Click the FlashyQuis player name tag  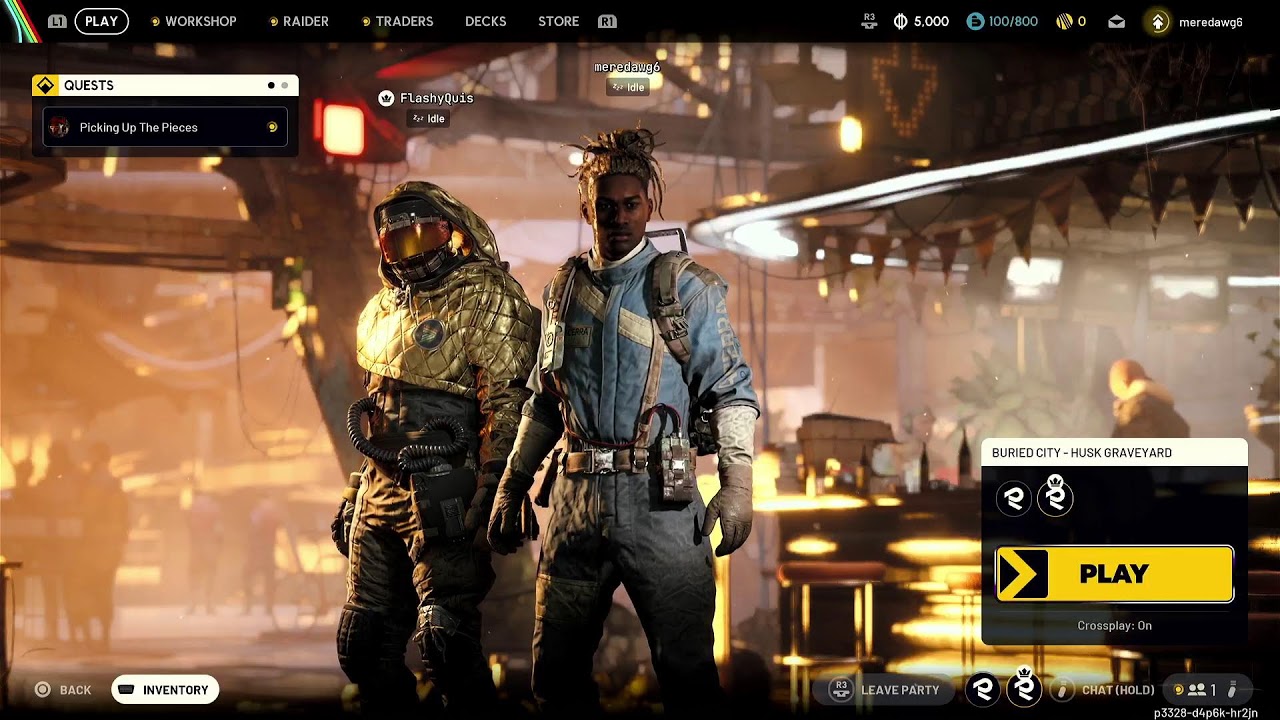pyautogui.click(x=436, y=98)
